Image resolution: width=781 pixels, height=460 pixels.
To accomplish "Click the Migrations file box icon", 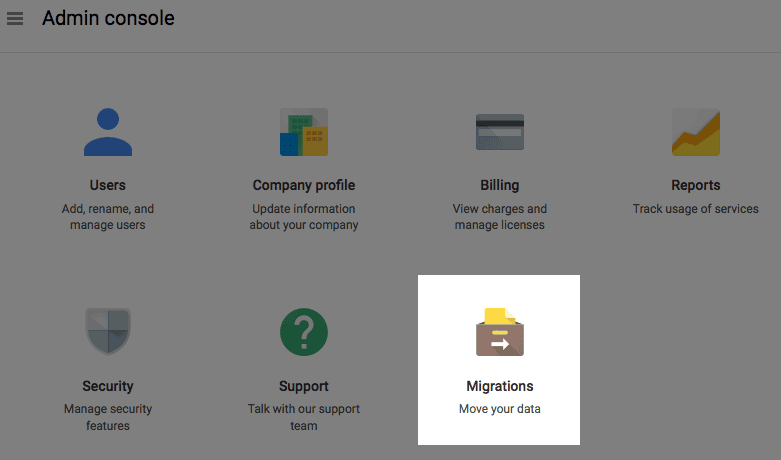I will pos(500,332).
